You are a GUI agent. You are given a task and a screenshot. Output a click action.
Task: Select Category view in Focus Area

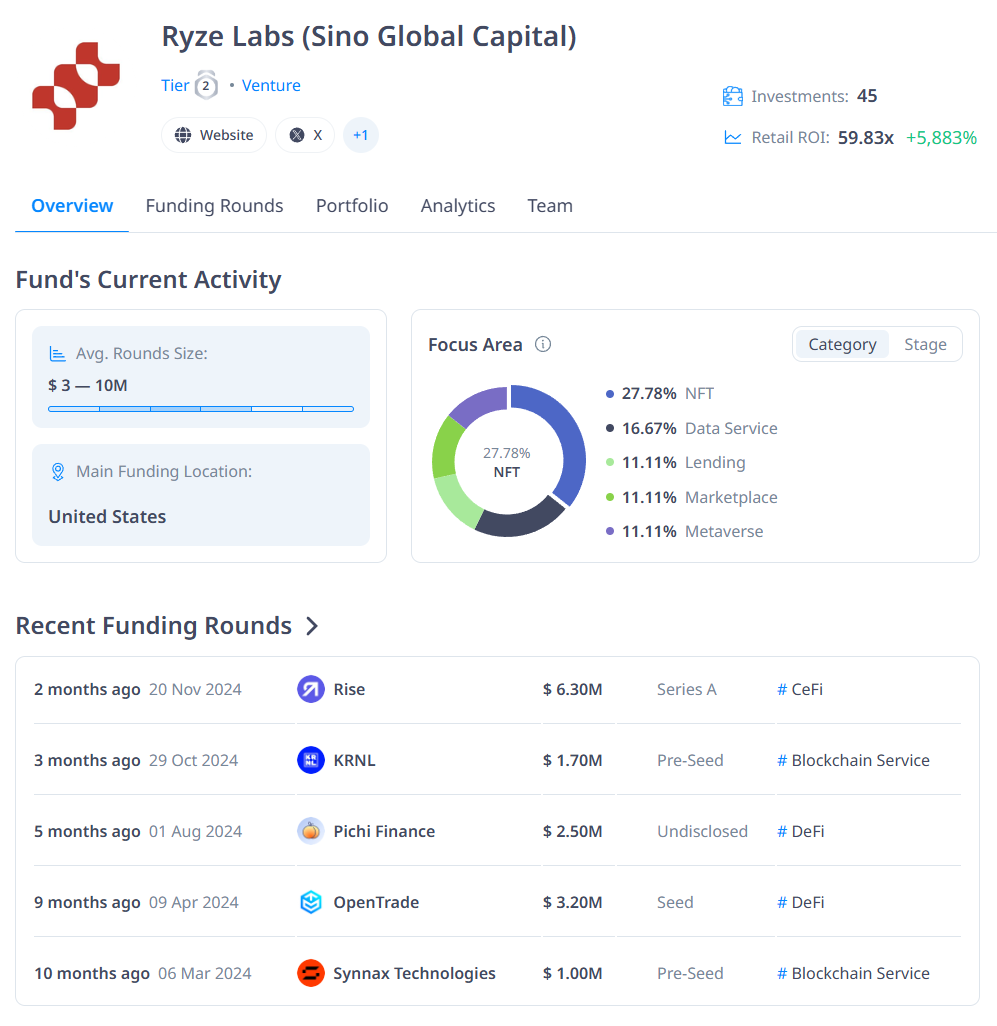[842, 344]
